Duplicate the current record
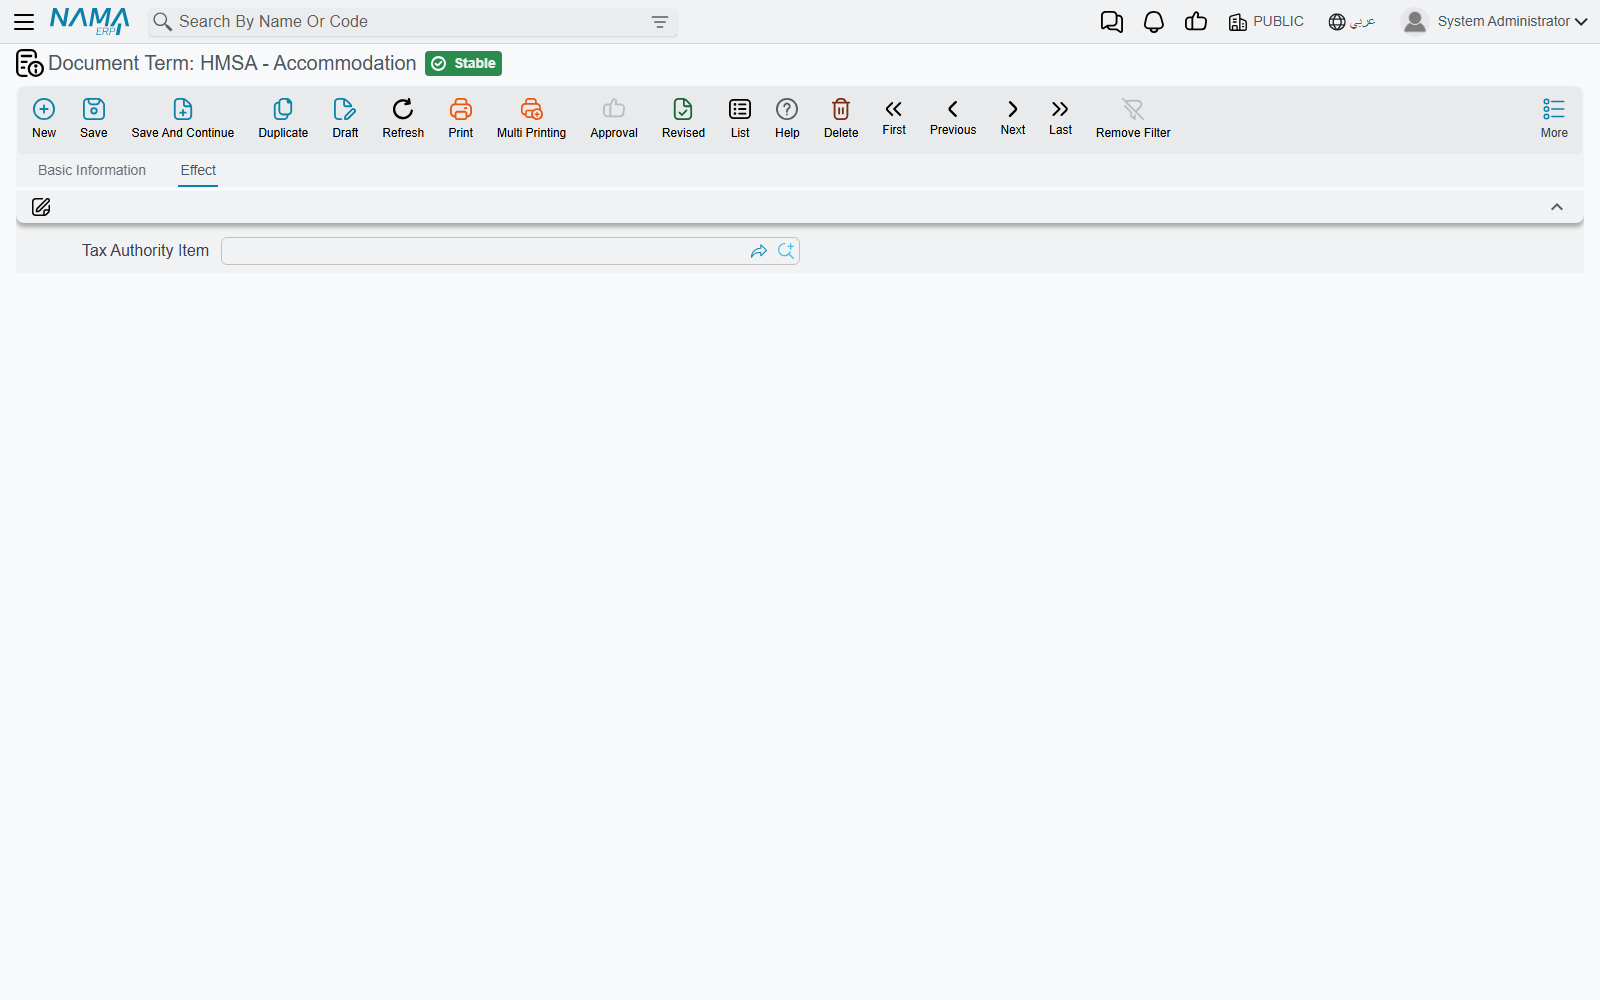1600x1000 pixels. tap(283, 118)
